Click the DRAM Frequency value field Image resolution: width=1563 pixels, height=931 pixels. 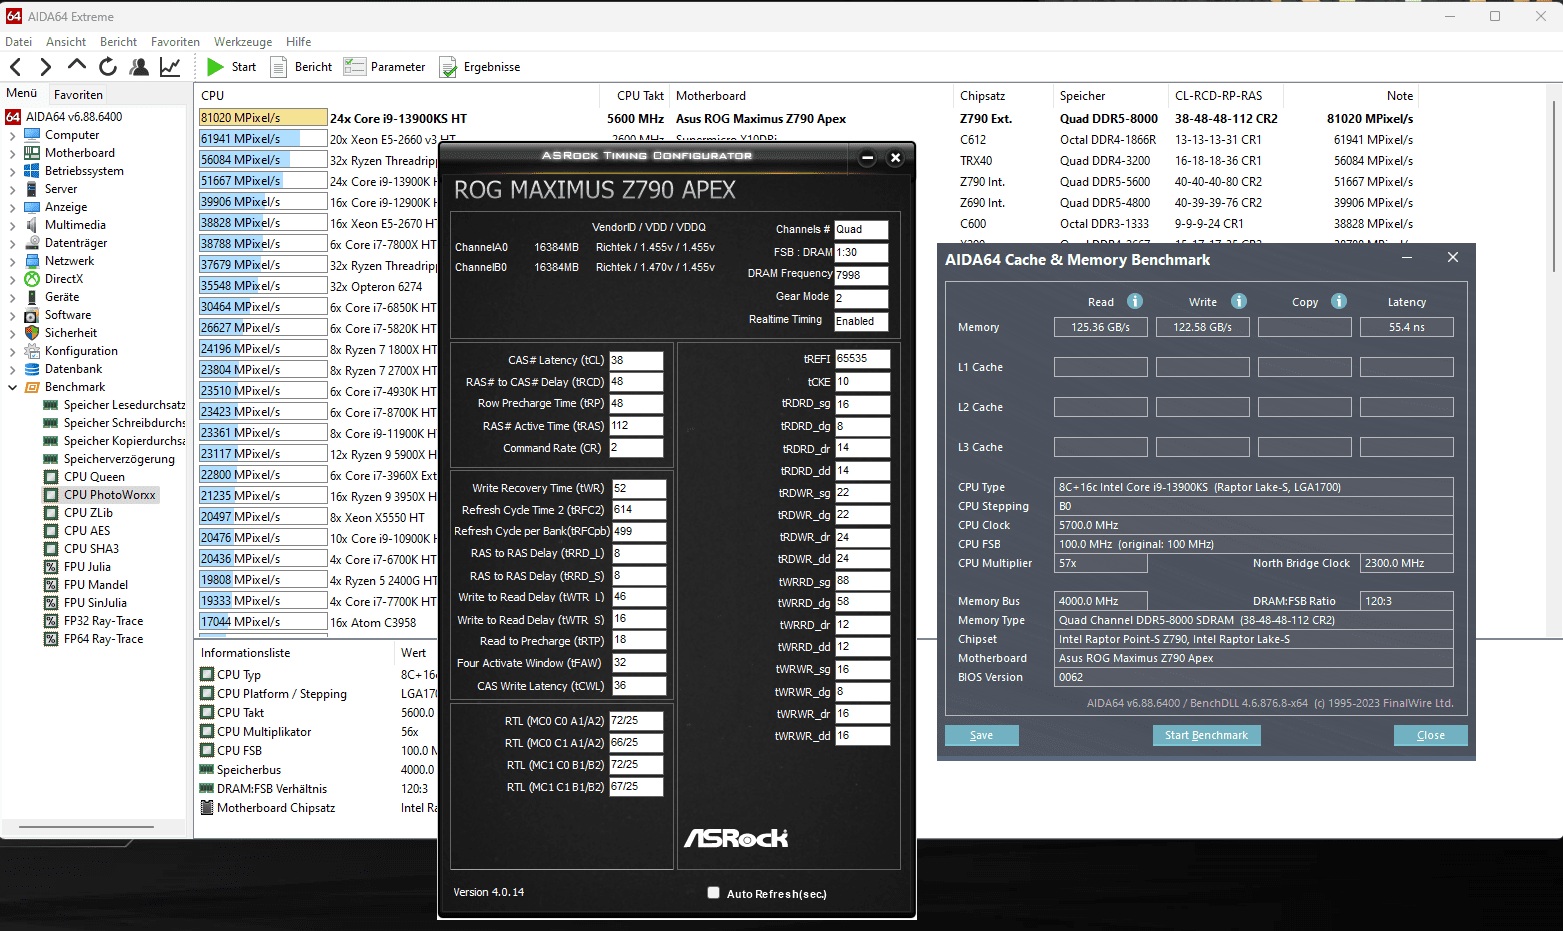tap(861, 275)
